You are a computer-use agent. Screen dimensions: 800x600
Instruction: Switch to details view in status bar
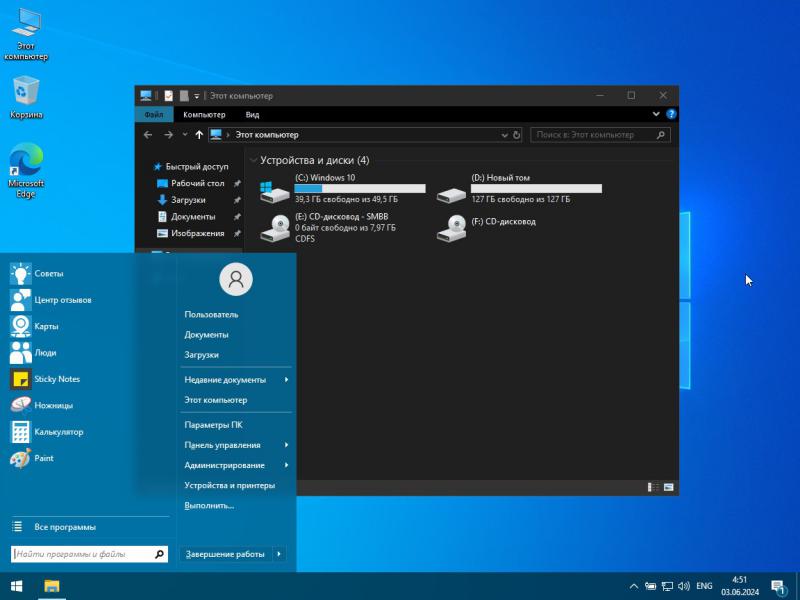coord(653,487)
